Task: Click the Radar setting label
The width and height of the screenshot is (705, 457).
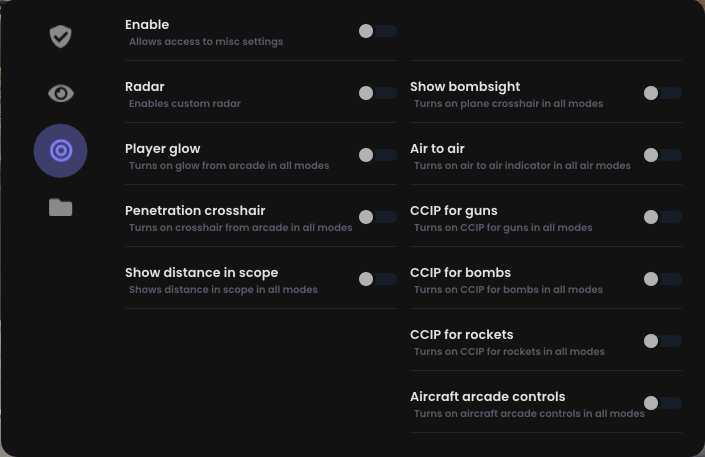Action: pos(145,87)
